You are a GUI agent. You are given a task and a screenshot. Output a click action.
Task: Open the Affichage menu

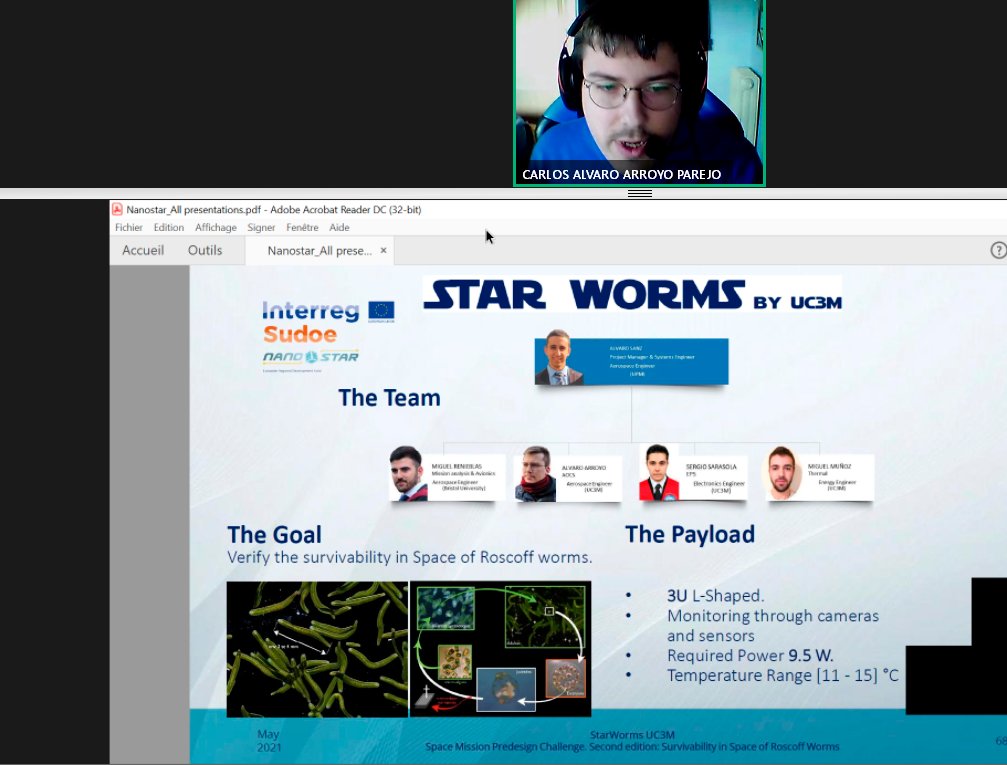tap(216, 227)
